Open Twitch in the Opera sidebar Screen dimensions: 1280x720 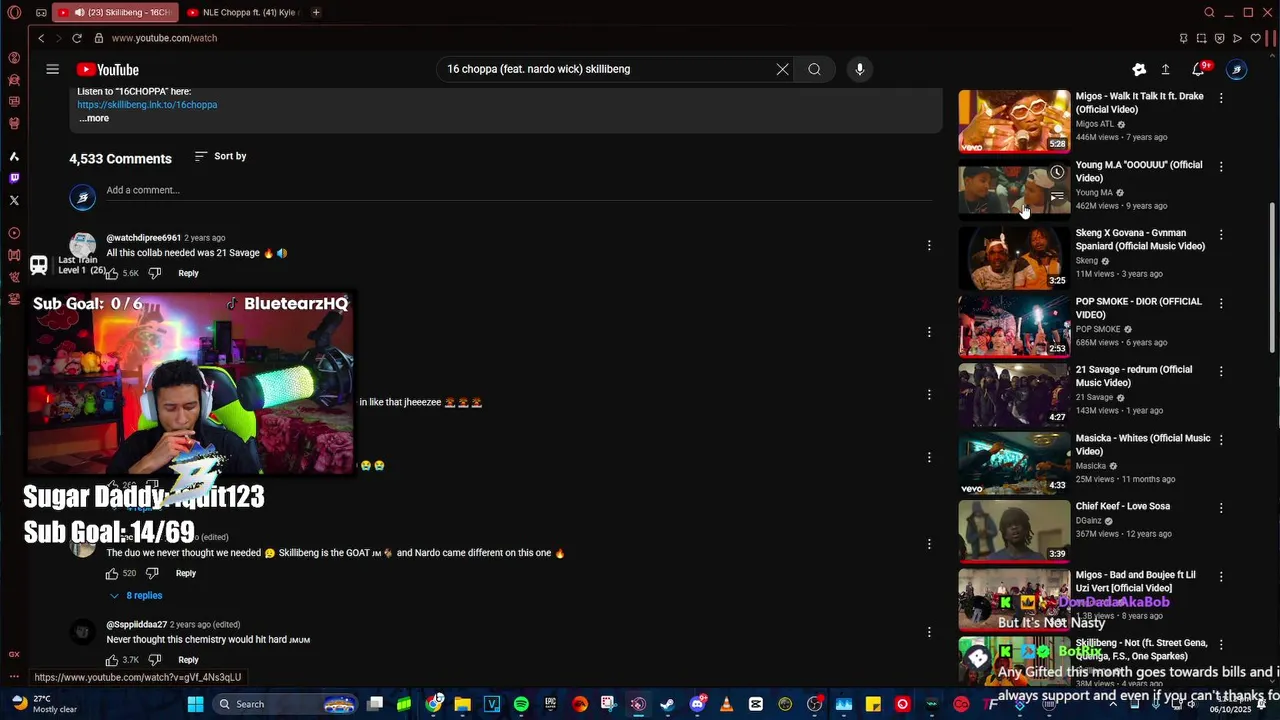point(14,178)
